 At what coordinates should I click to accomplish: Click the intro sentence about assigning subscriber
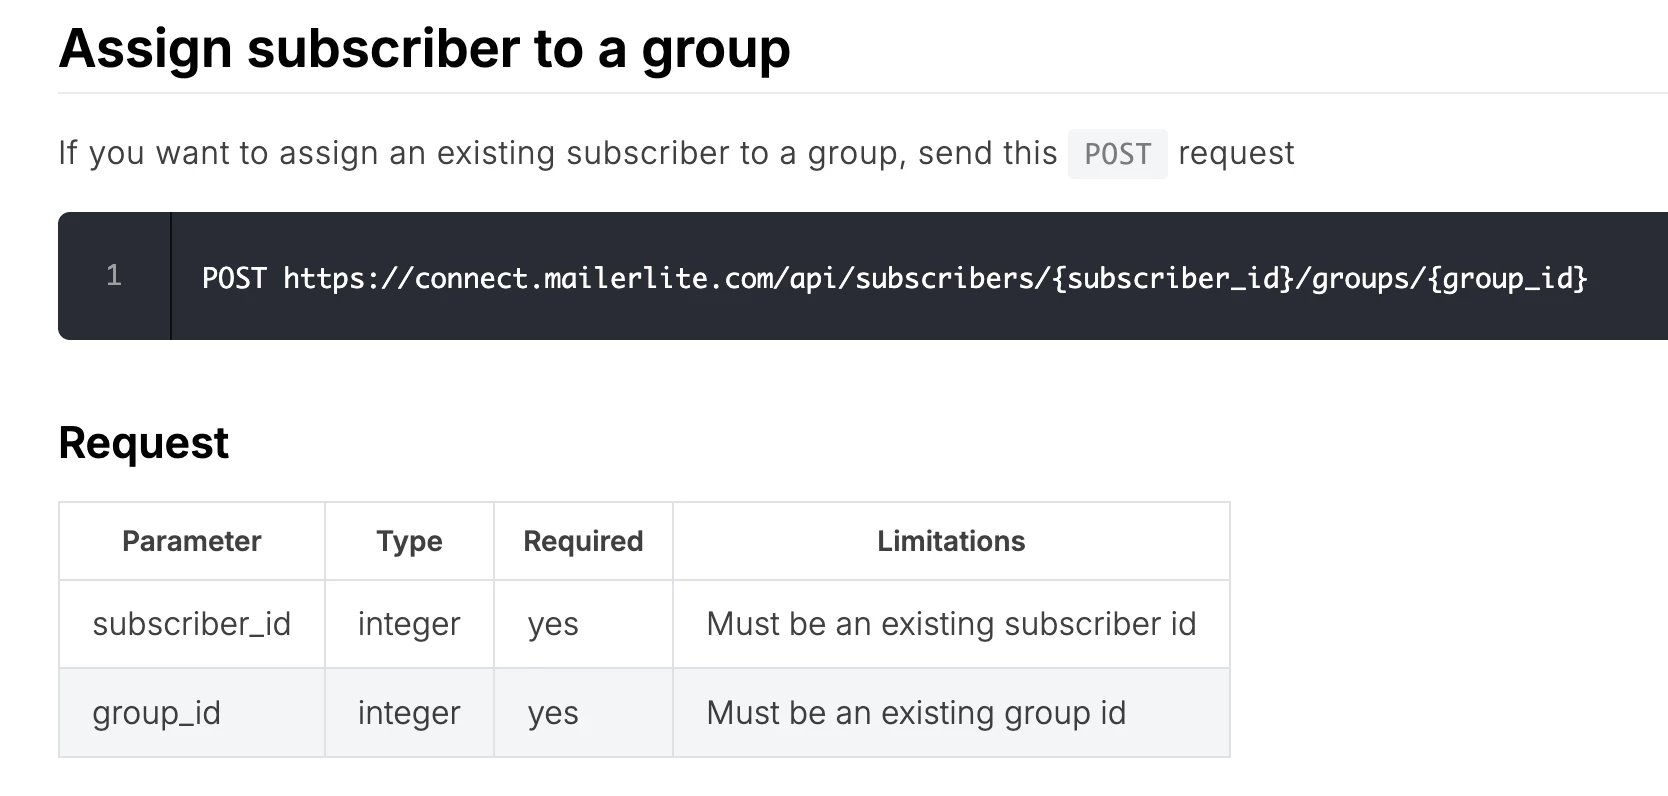tap(556, 153)
